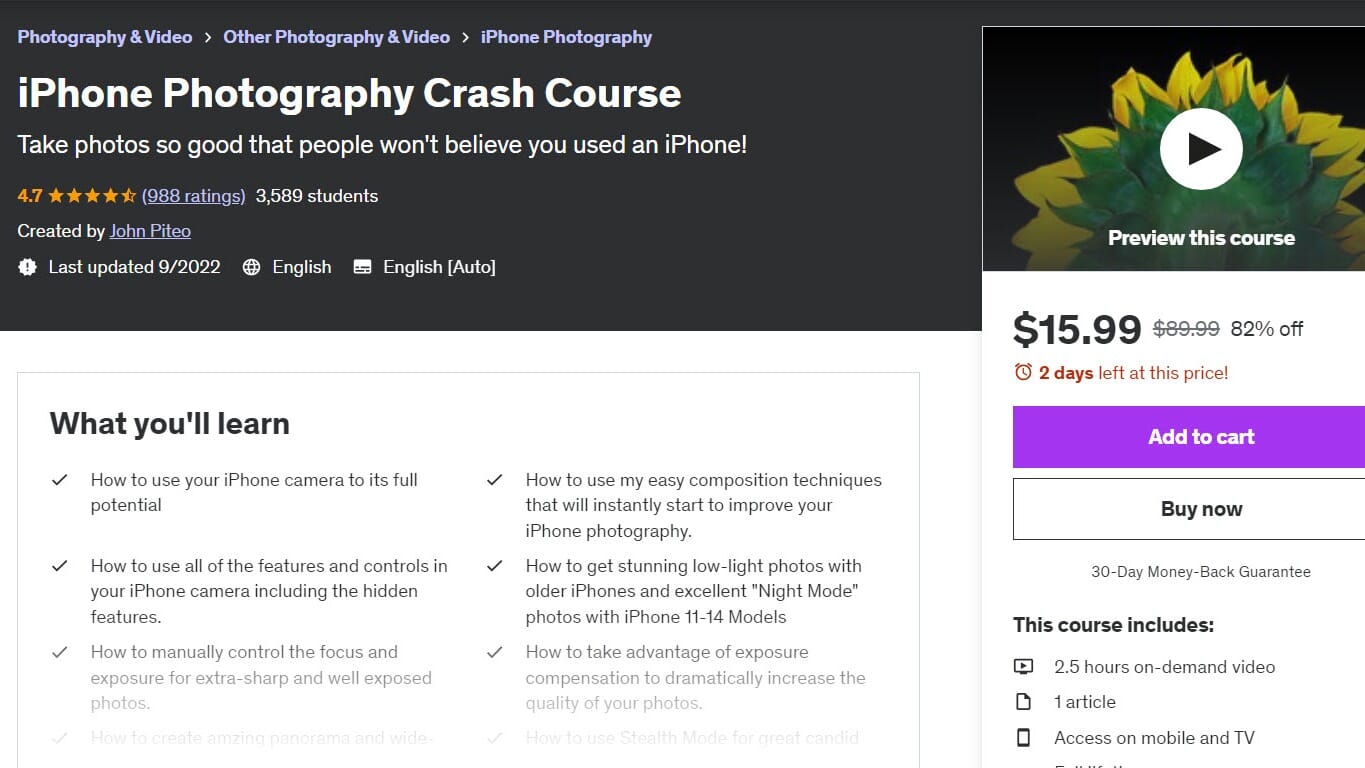1365x768 pixels.
Task: Click the globe icon next to English
Action: pyautogui.click(x=249, y=267)
